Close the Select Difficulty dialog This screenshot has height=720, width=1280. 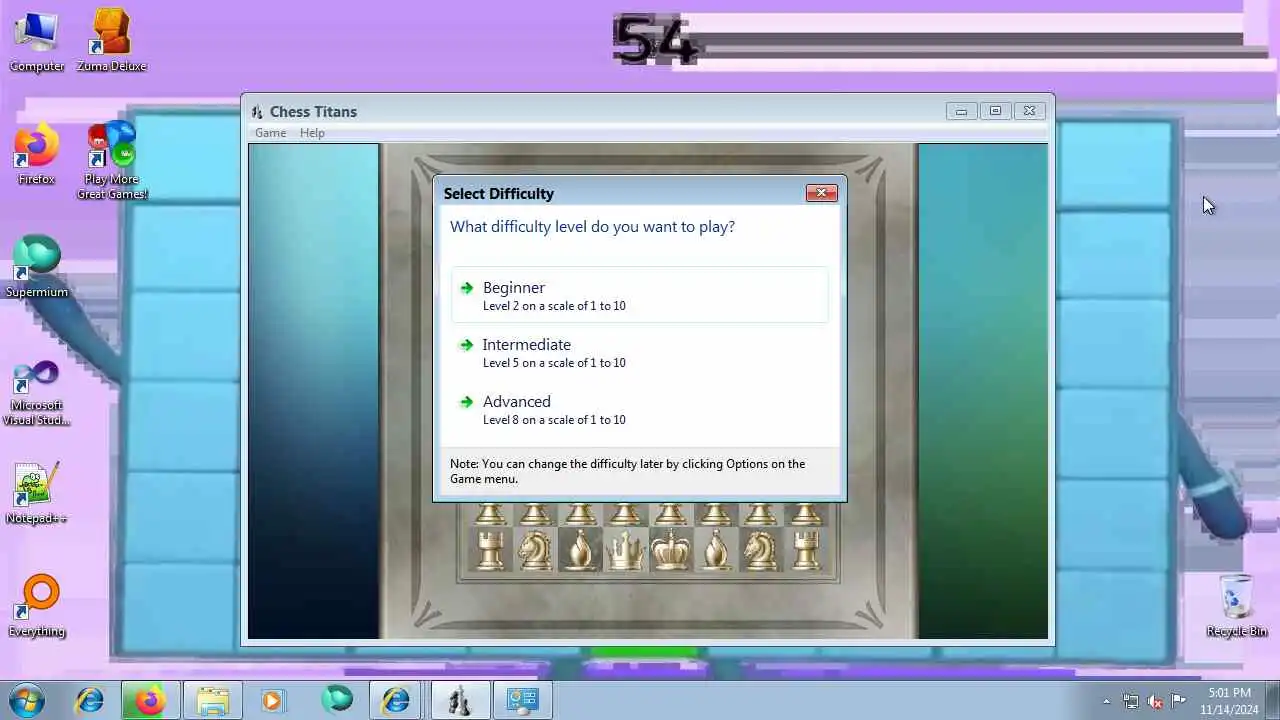821,193
